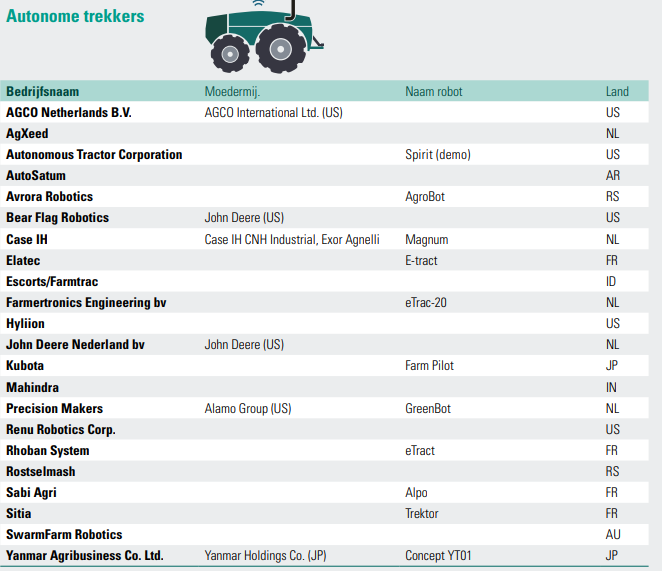Click the AgXeed company name
This screenshot has height=571, width=662.
point(27,134)
